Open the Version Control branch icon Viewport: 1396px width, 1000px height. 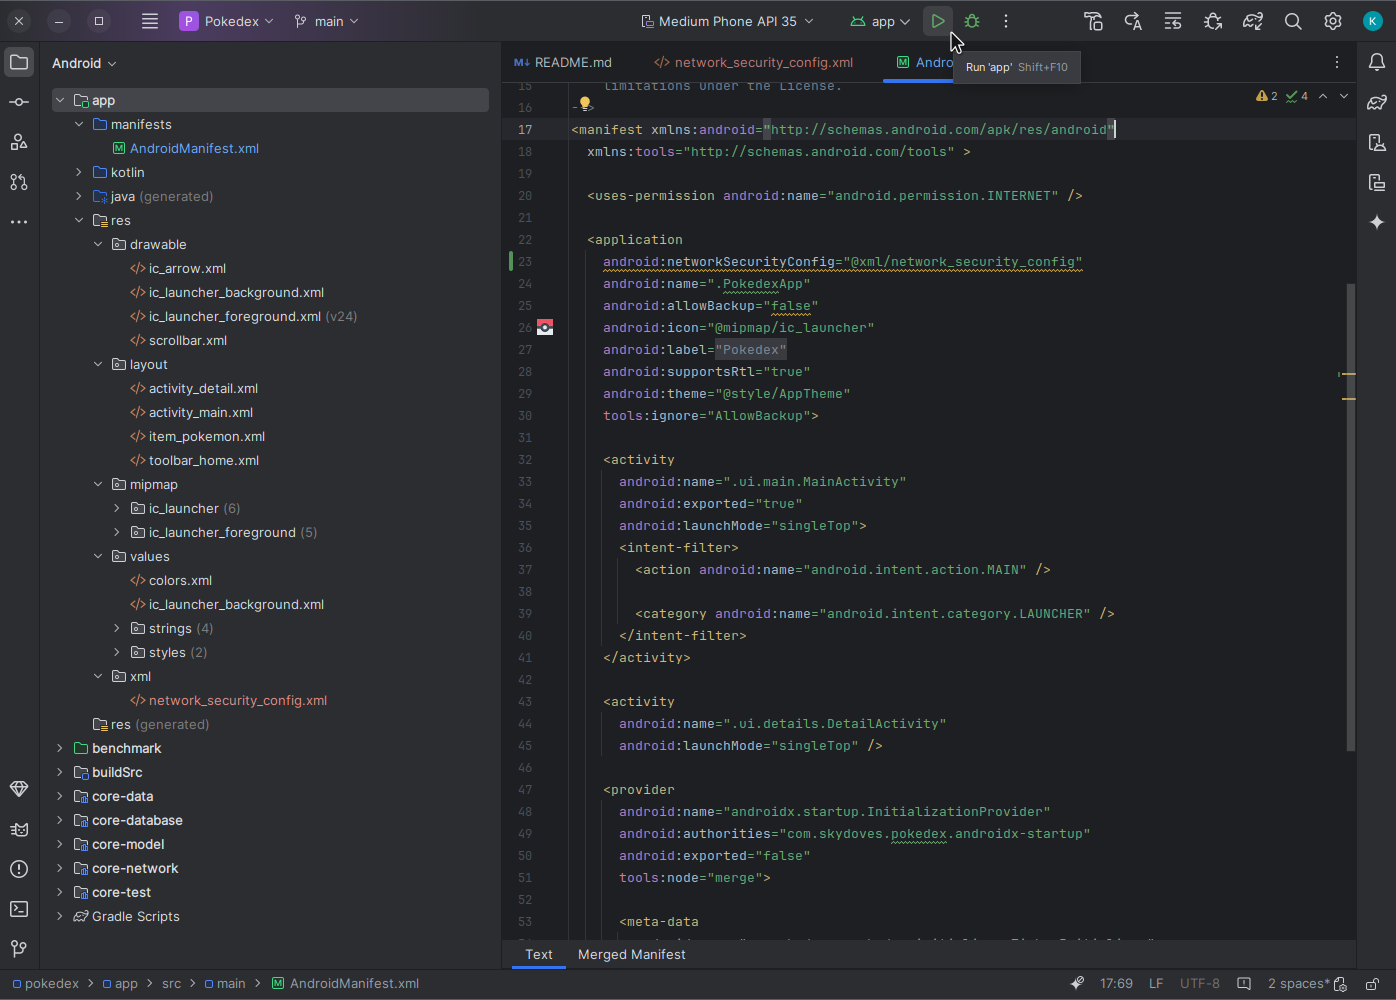[19, 948]
